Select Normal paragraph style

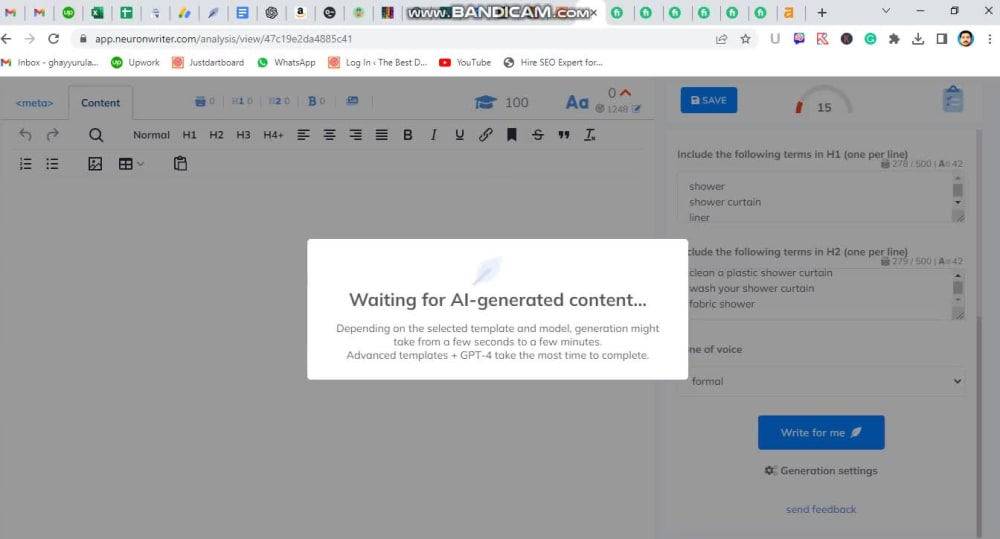[x=151, y=135]
